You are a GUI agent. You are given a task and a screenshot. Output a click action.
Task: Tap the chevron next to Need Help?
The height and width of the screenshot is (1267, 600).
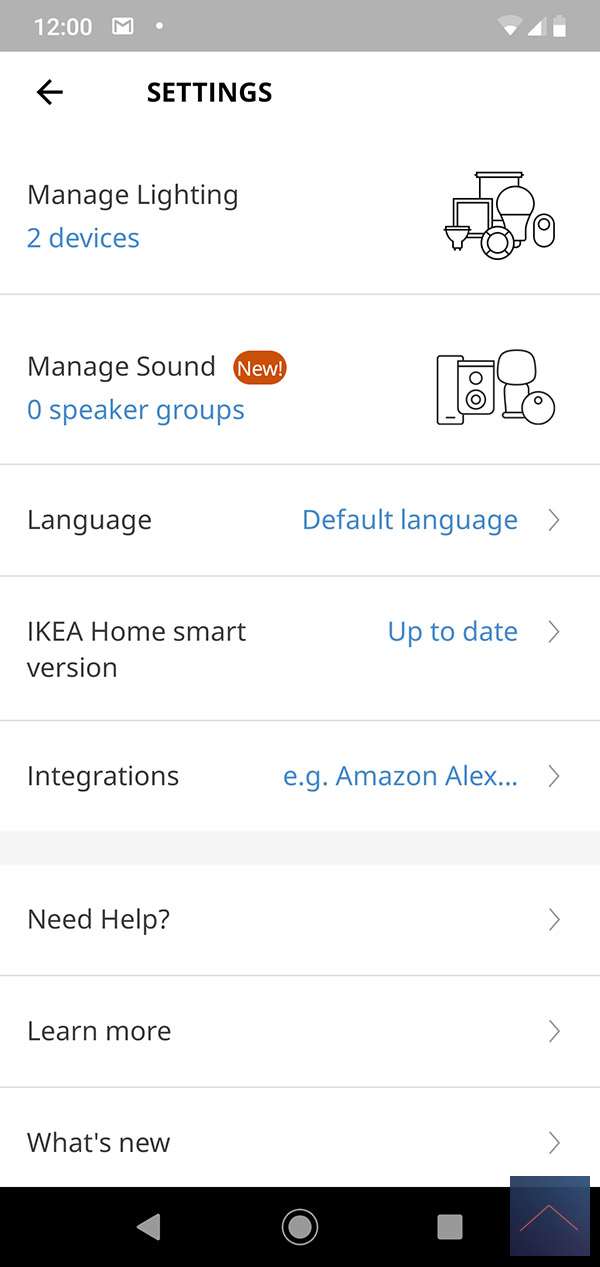[x=554, y=920]
